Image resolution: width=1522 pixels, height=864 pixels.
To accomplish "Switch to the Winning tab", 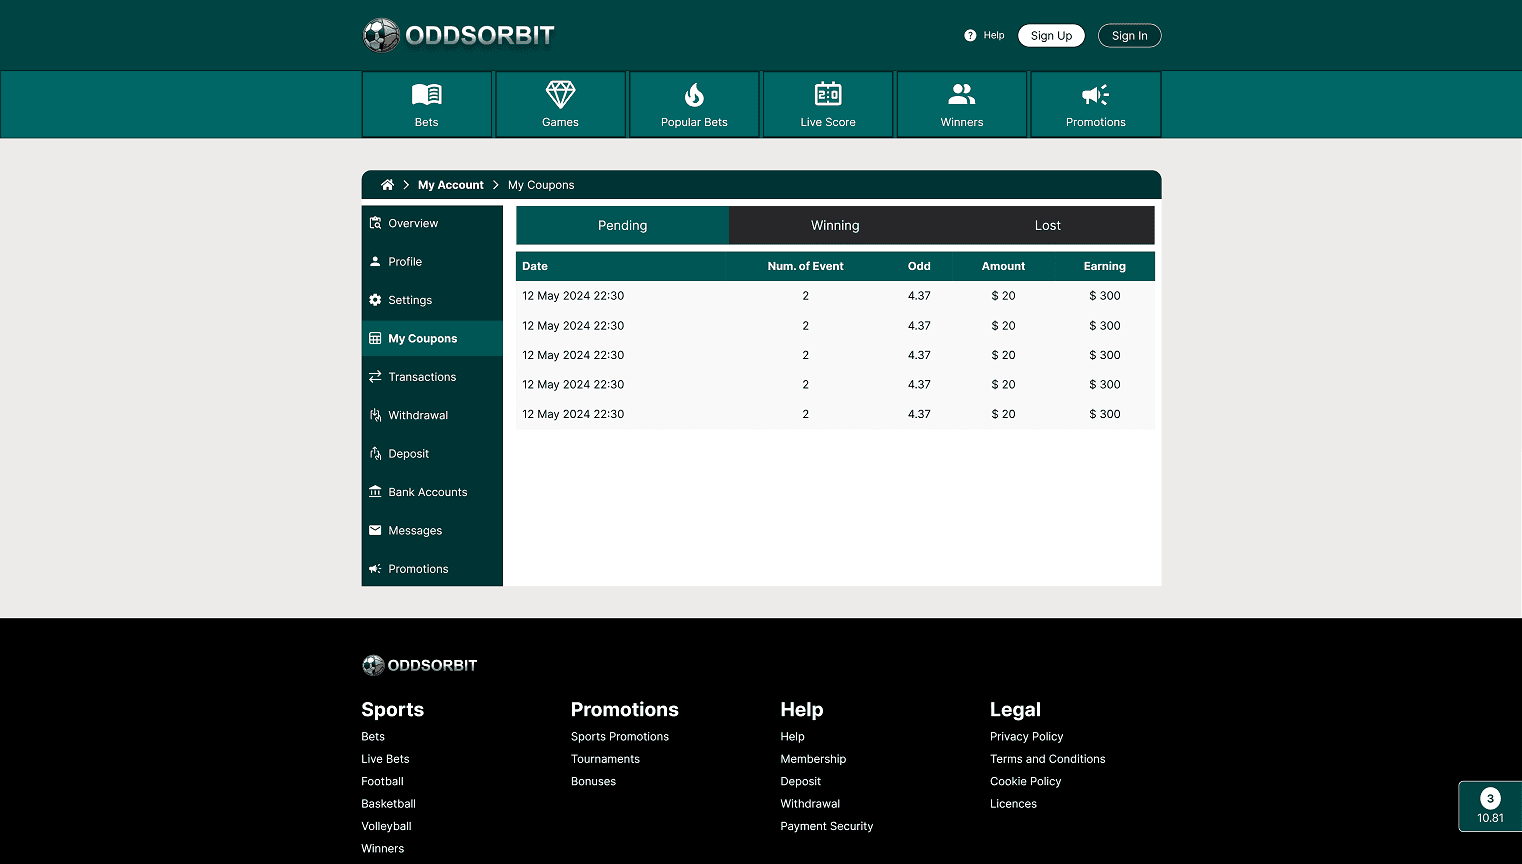I will [835, 225].
